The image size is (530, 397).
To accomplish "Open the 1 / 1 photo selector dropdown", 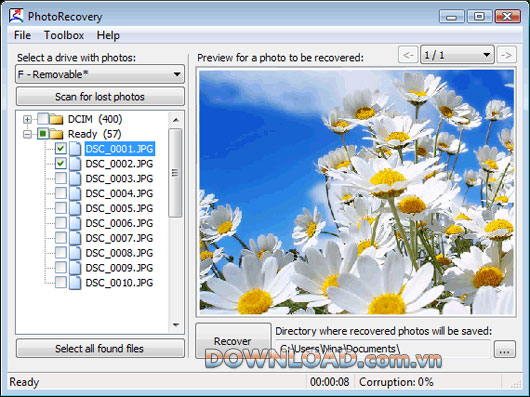I will tap(457, 55).
